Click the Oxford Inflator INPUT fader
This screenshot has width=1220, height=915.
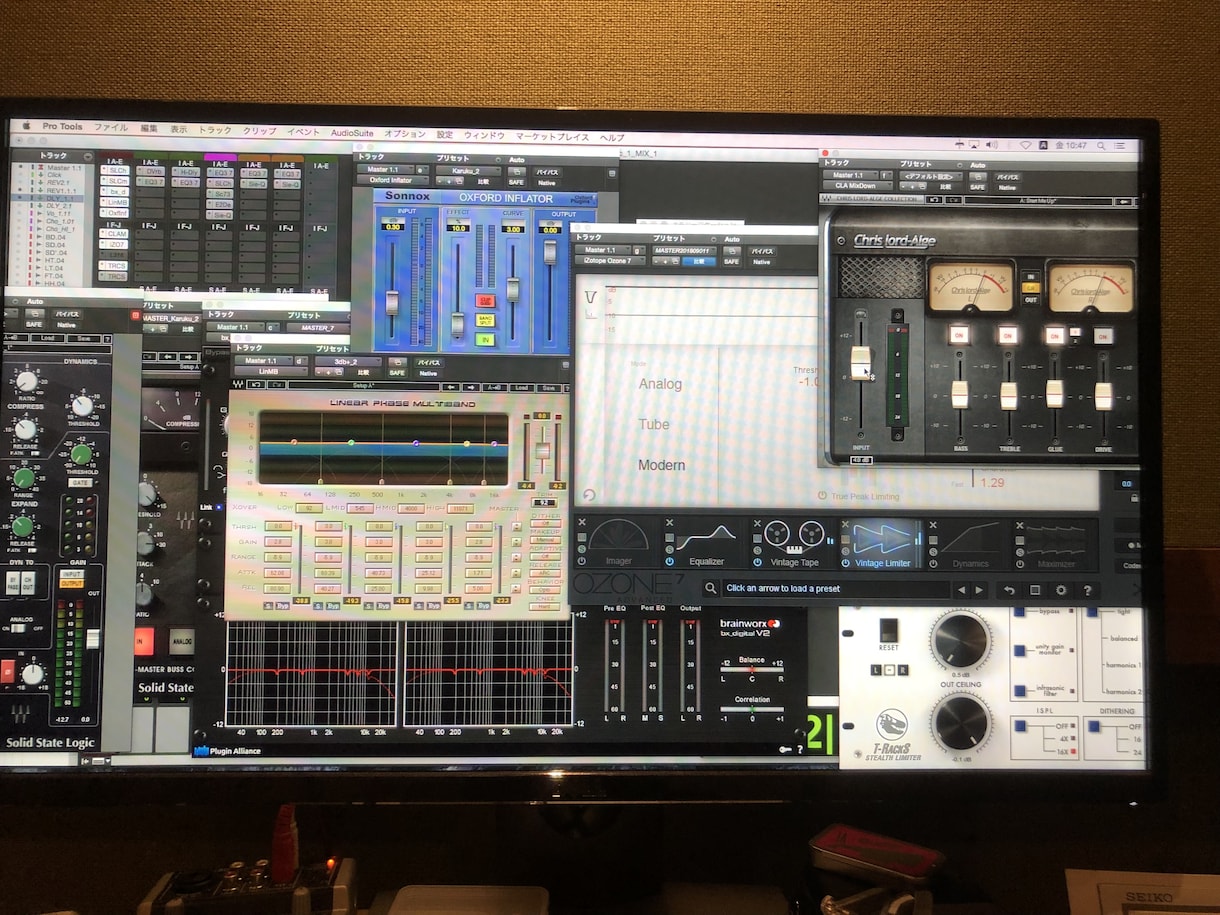(392, 301)
